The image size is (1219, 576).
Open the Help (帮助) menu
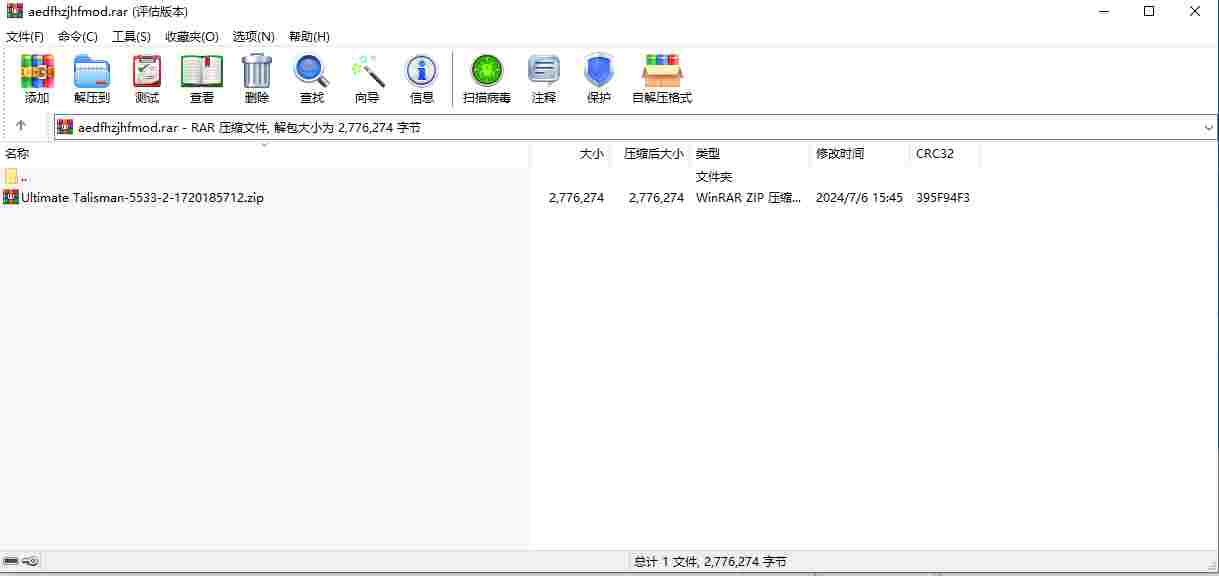click(309, 36)
